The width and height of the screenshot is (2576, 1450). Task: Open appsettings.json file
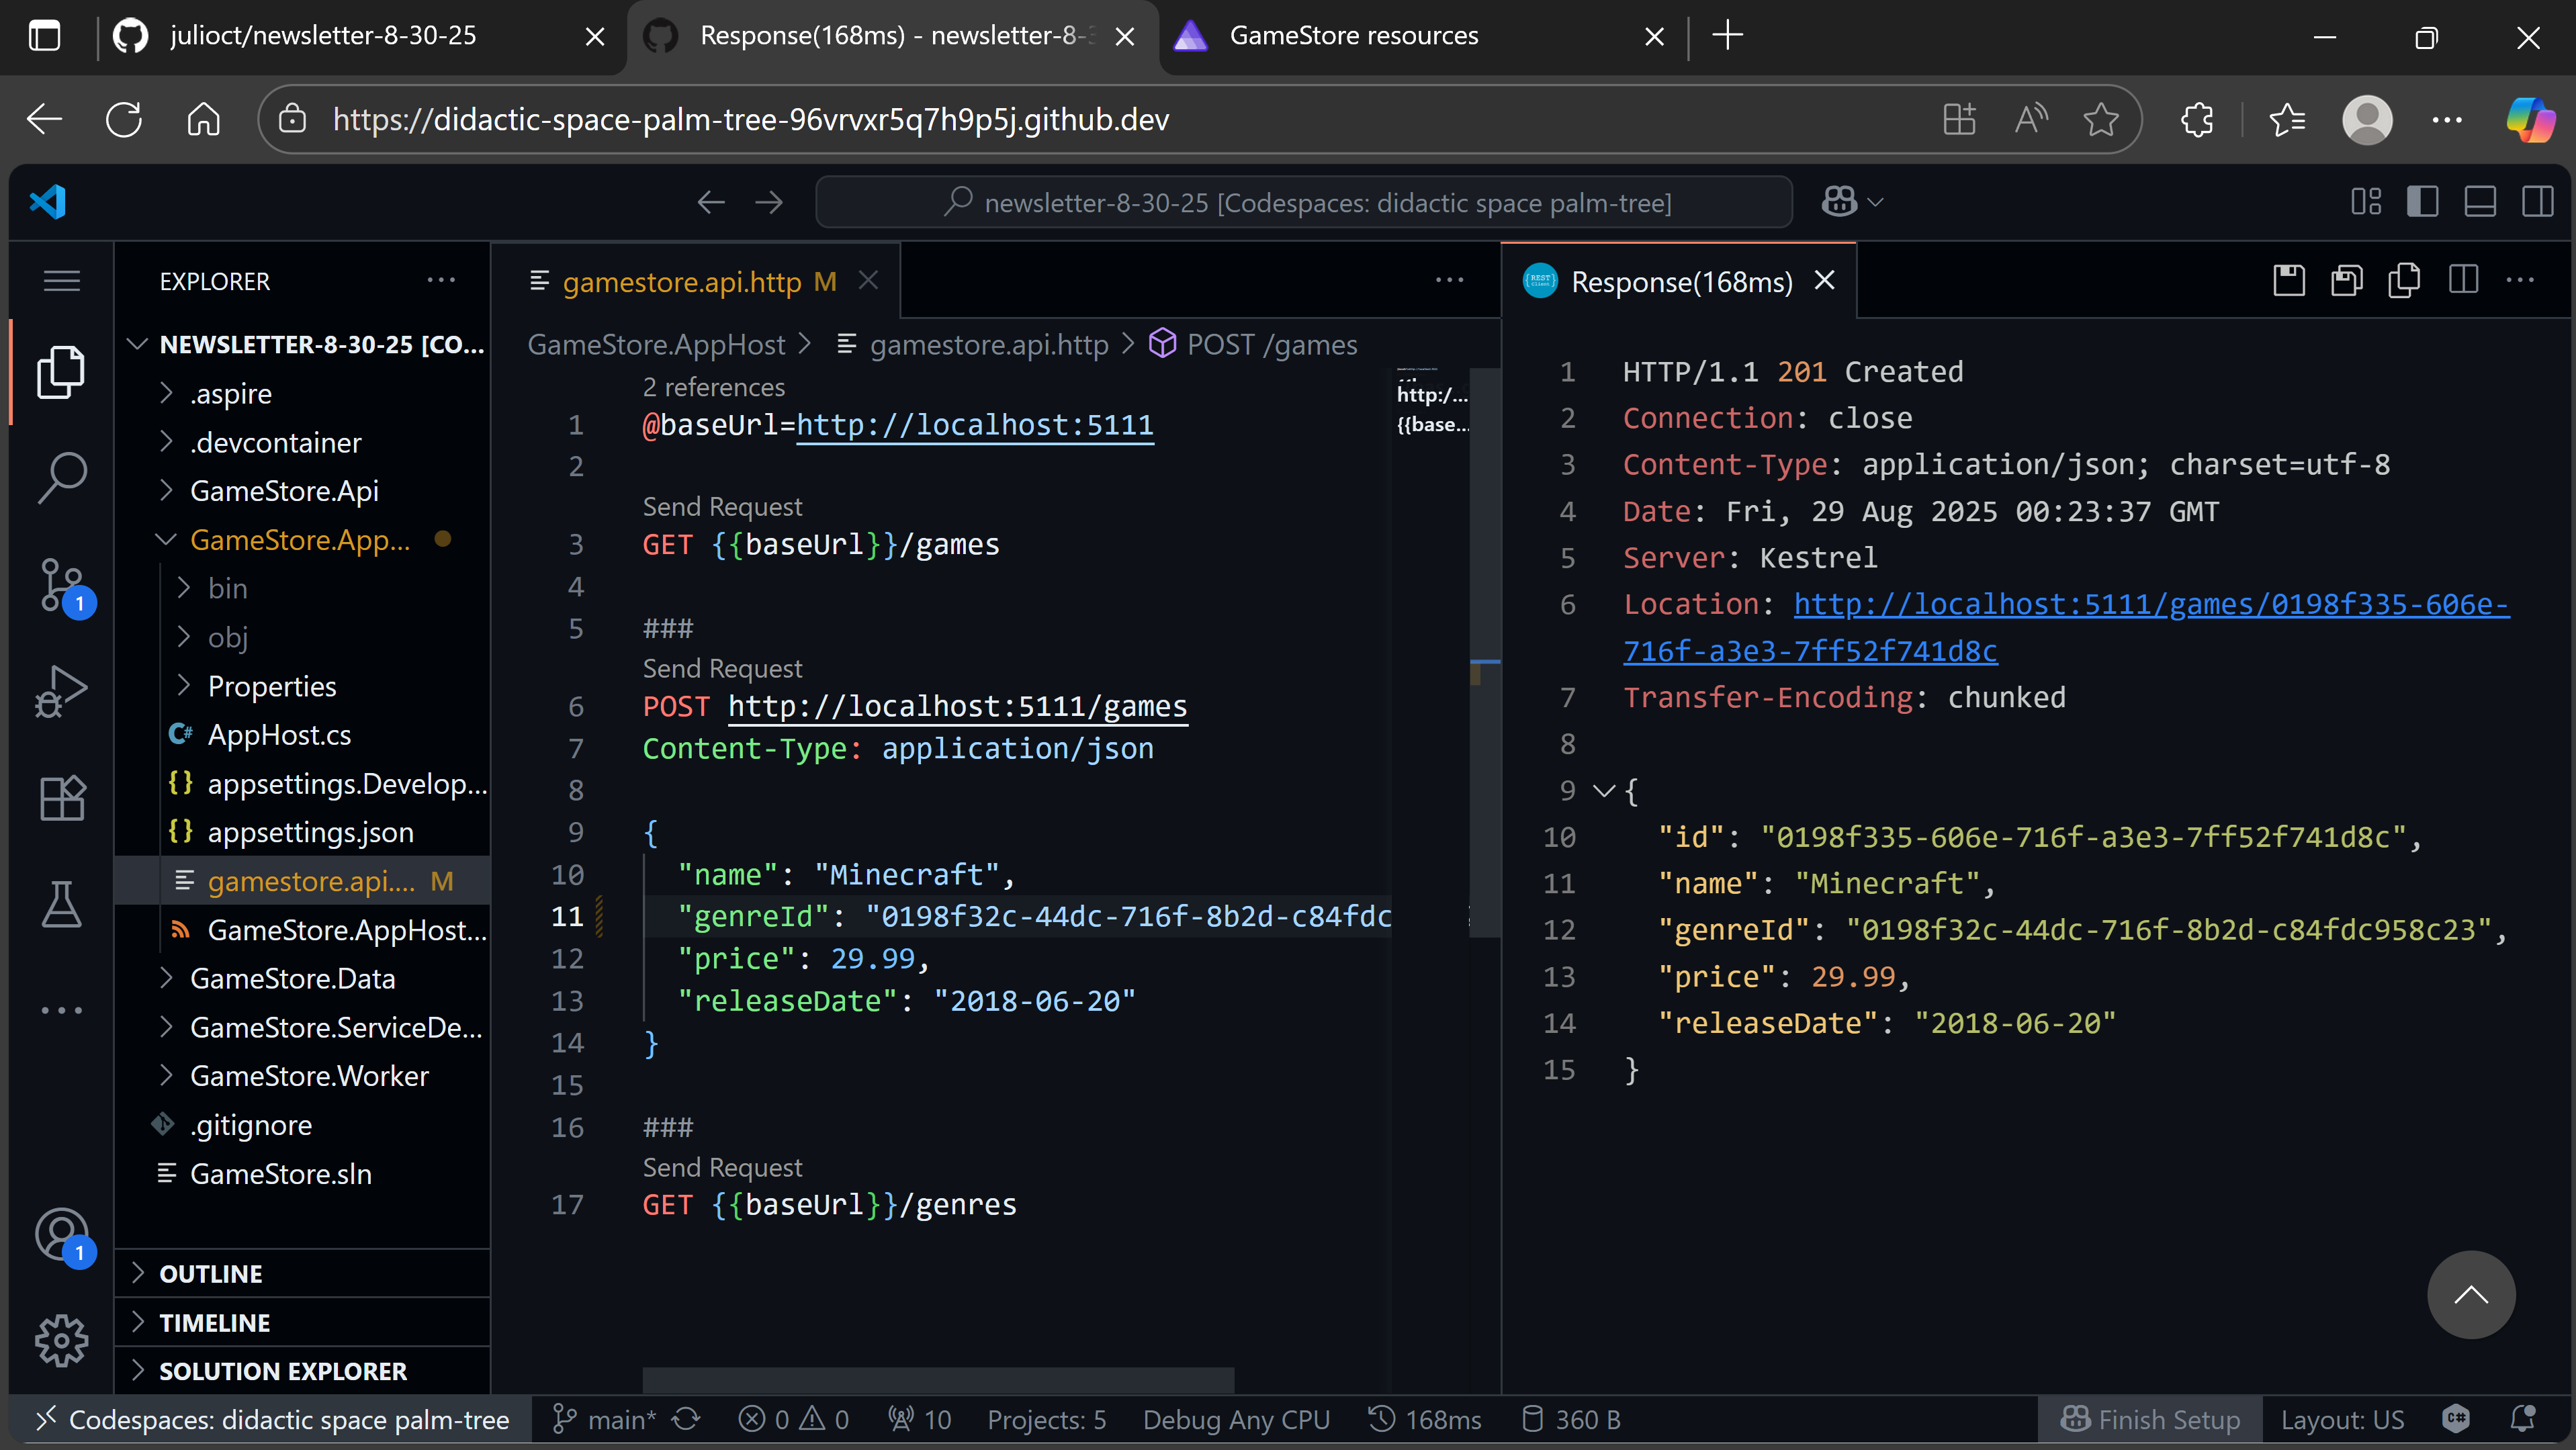click(x=302, y=832)
